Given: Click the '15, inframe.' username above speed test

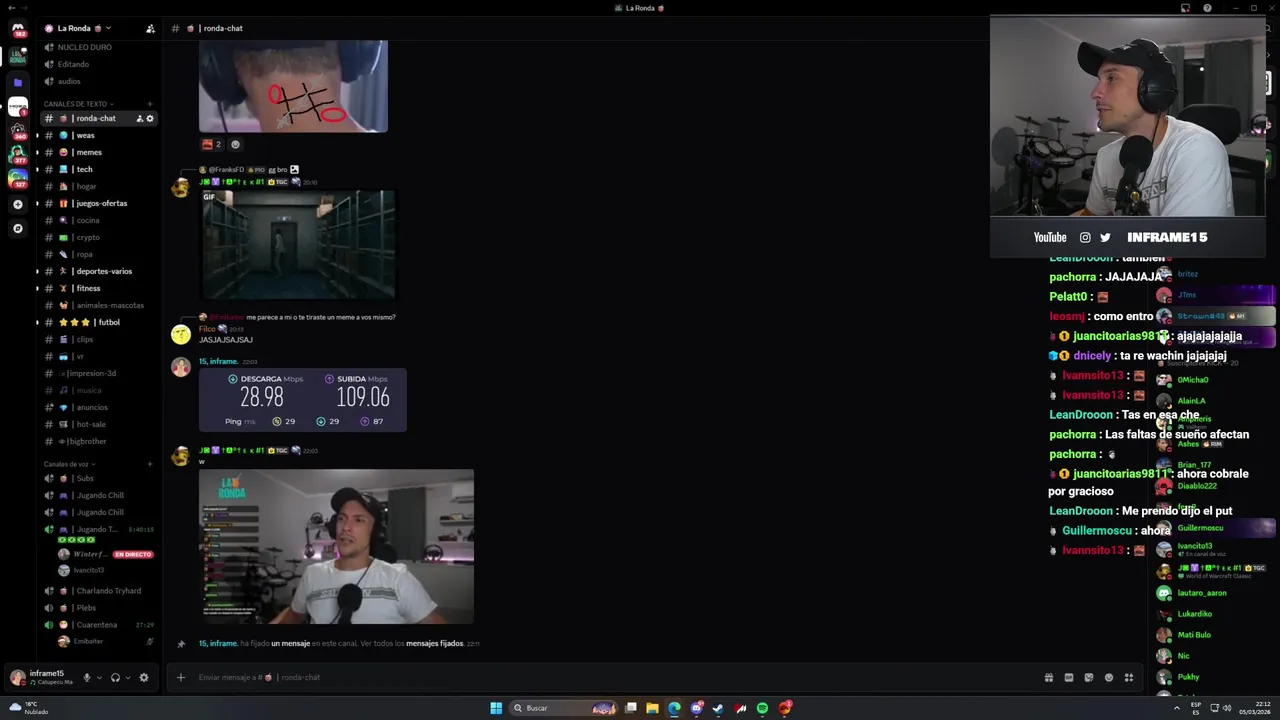Looking at the screenshot, I should 218,361.
